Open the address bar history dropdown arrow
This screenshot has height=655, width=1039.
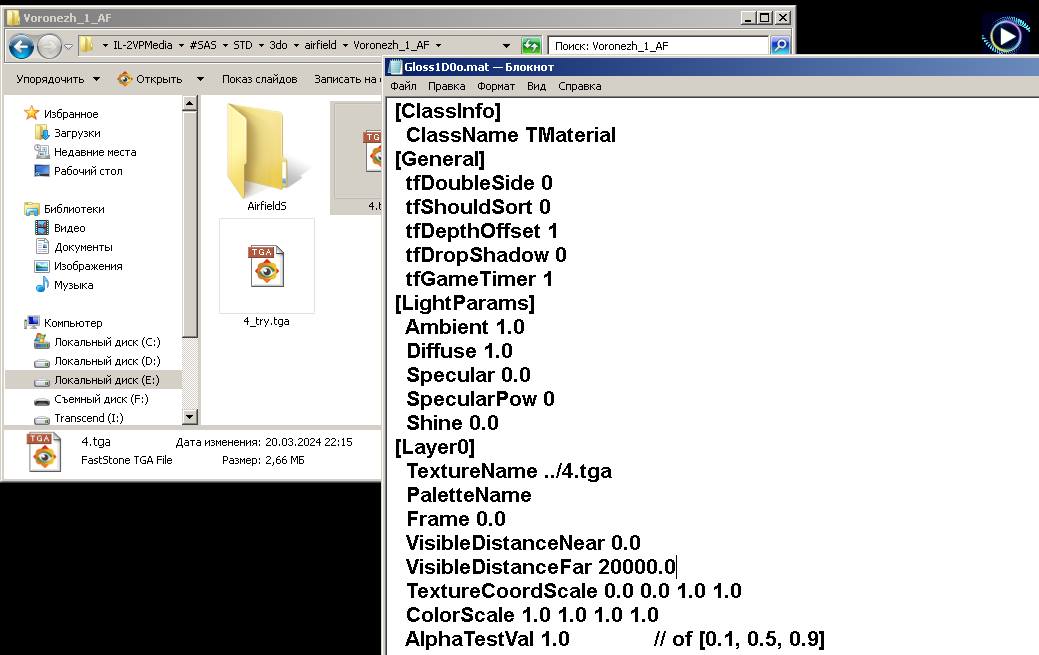click(x=506, y=46)
